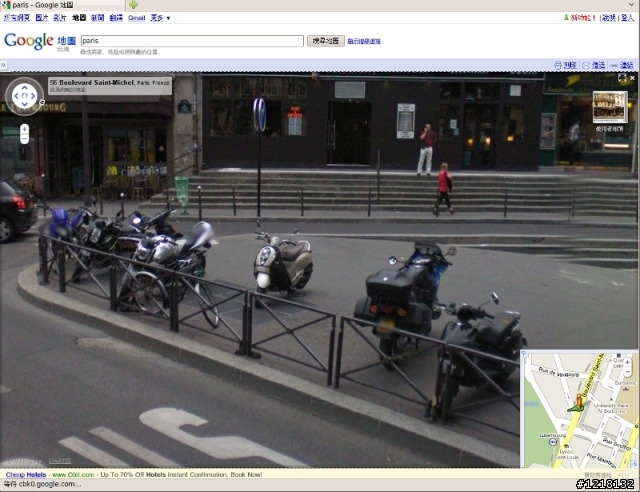Expand the left side panel arrow
640x492 pixels.
point(3,65)
